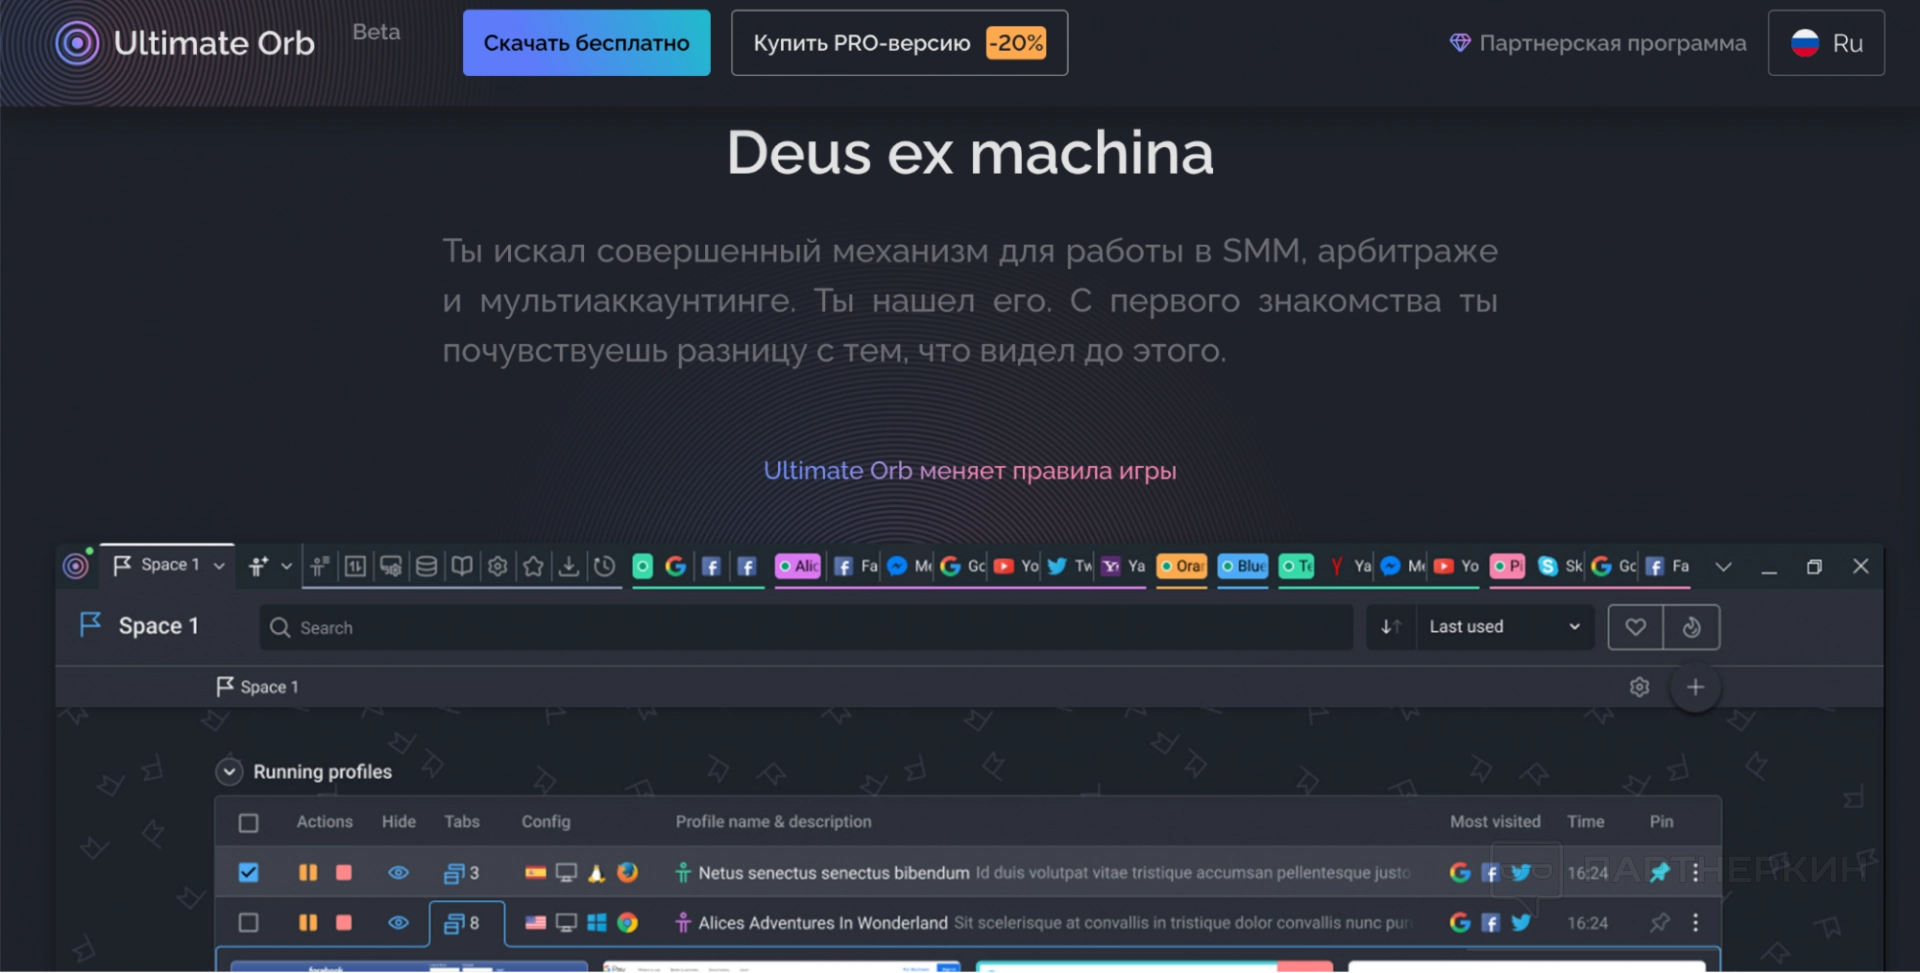Click Alices Adventures In Wonderland profile name
This screenshot has width=1920, height=973.
[x=823, y=923]
